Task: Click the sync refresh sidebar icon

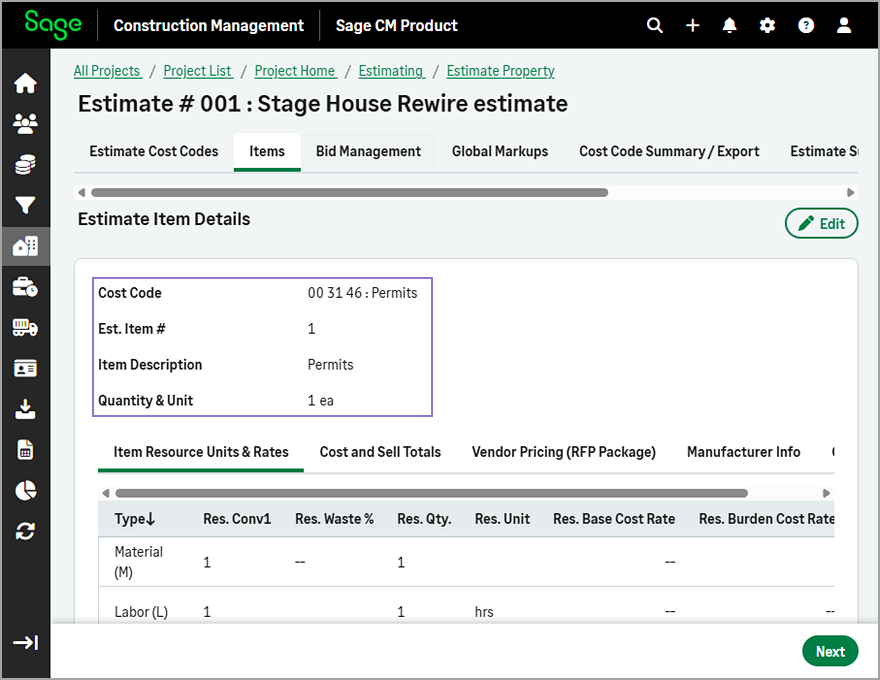Action: pos(25,531)
